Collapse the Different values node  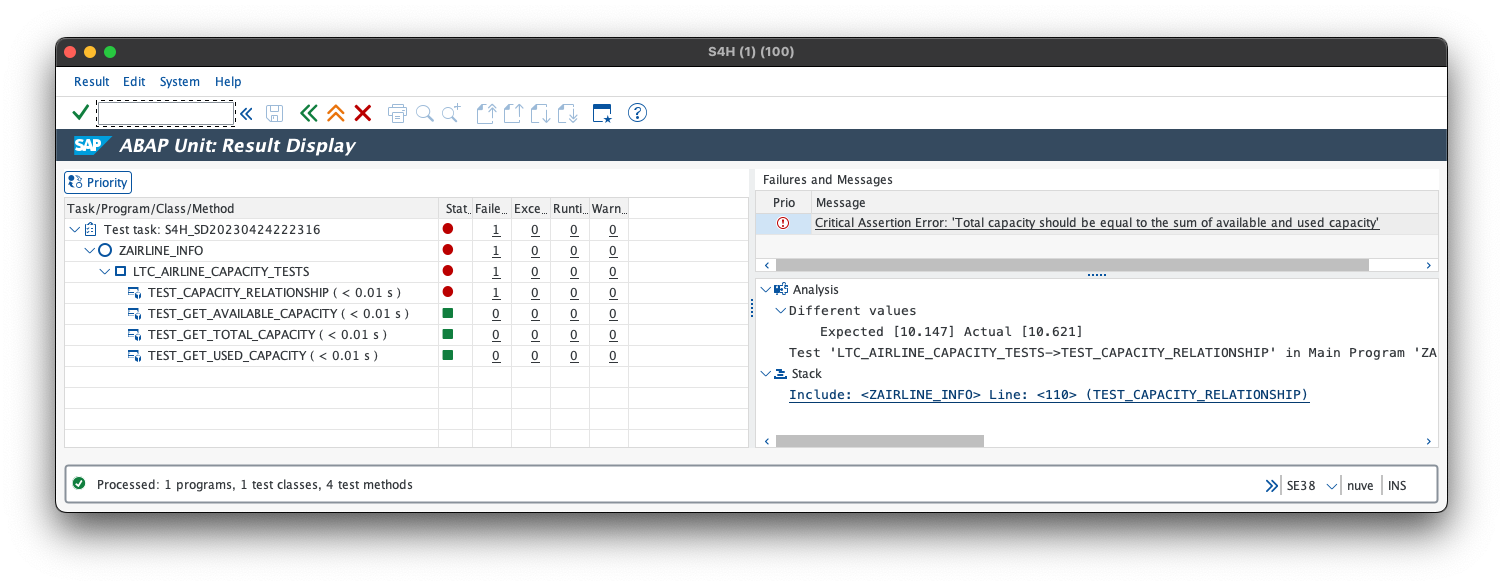pyautogui.click(x=781, y=310)
